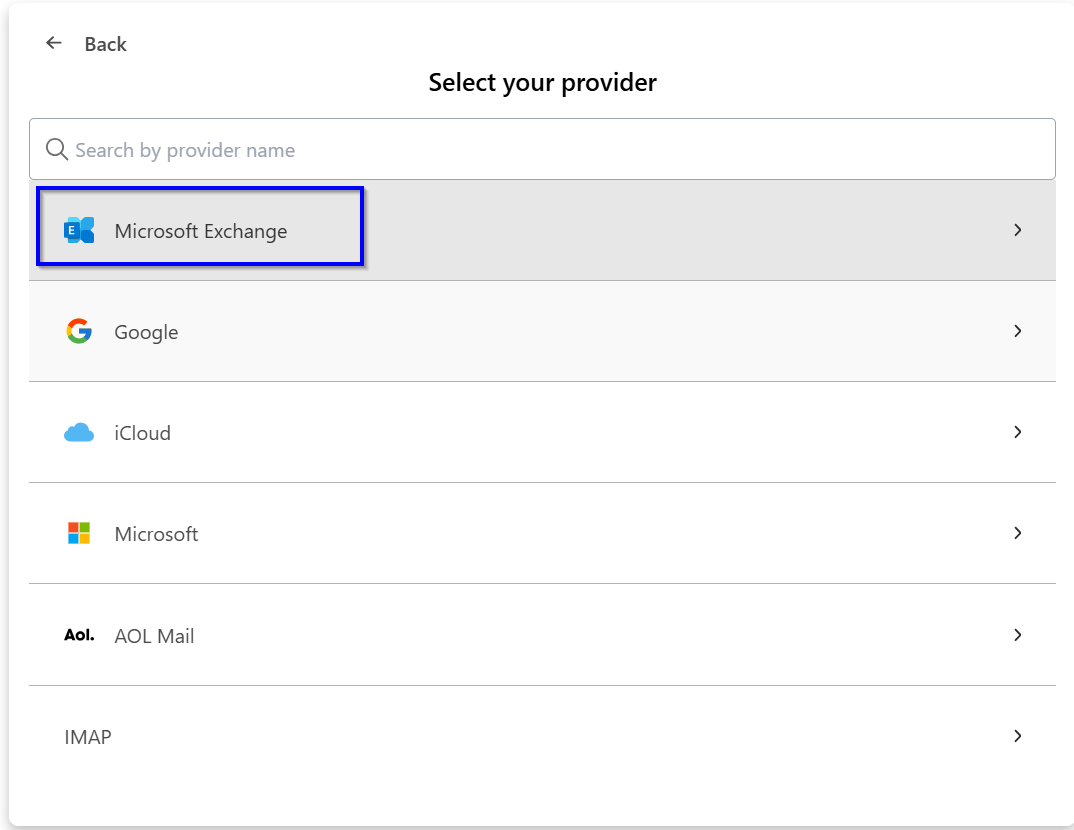
Task: Select the IMAP option
Action: click(x=88, y=737)
